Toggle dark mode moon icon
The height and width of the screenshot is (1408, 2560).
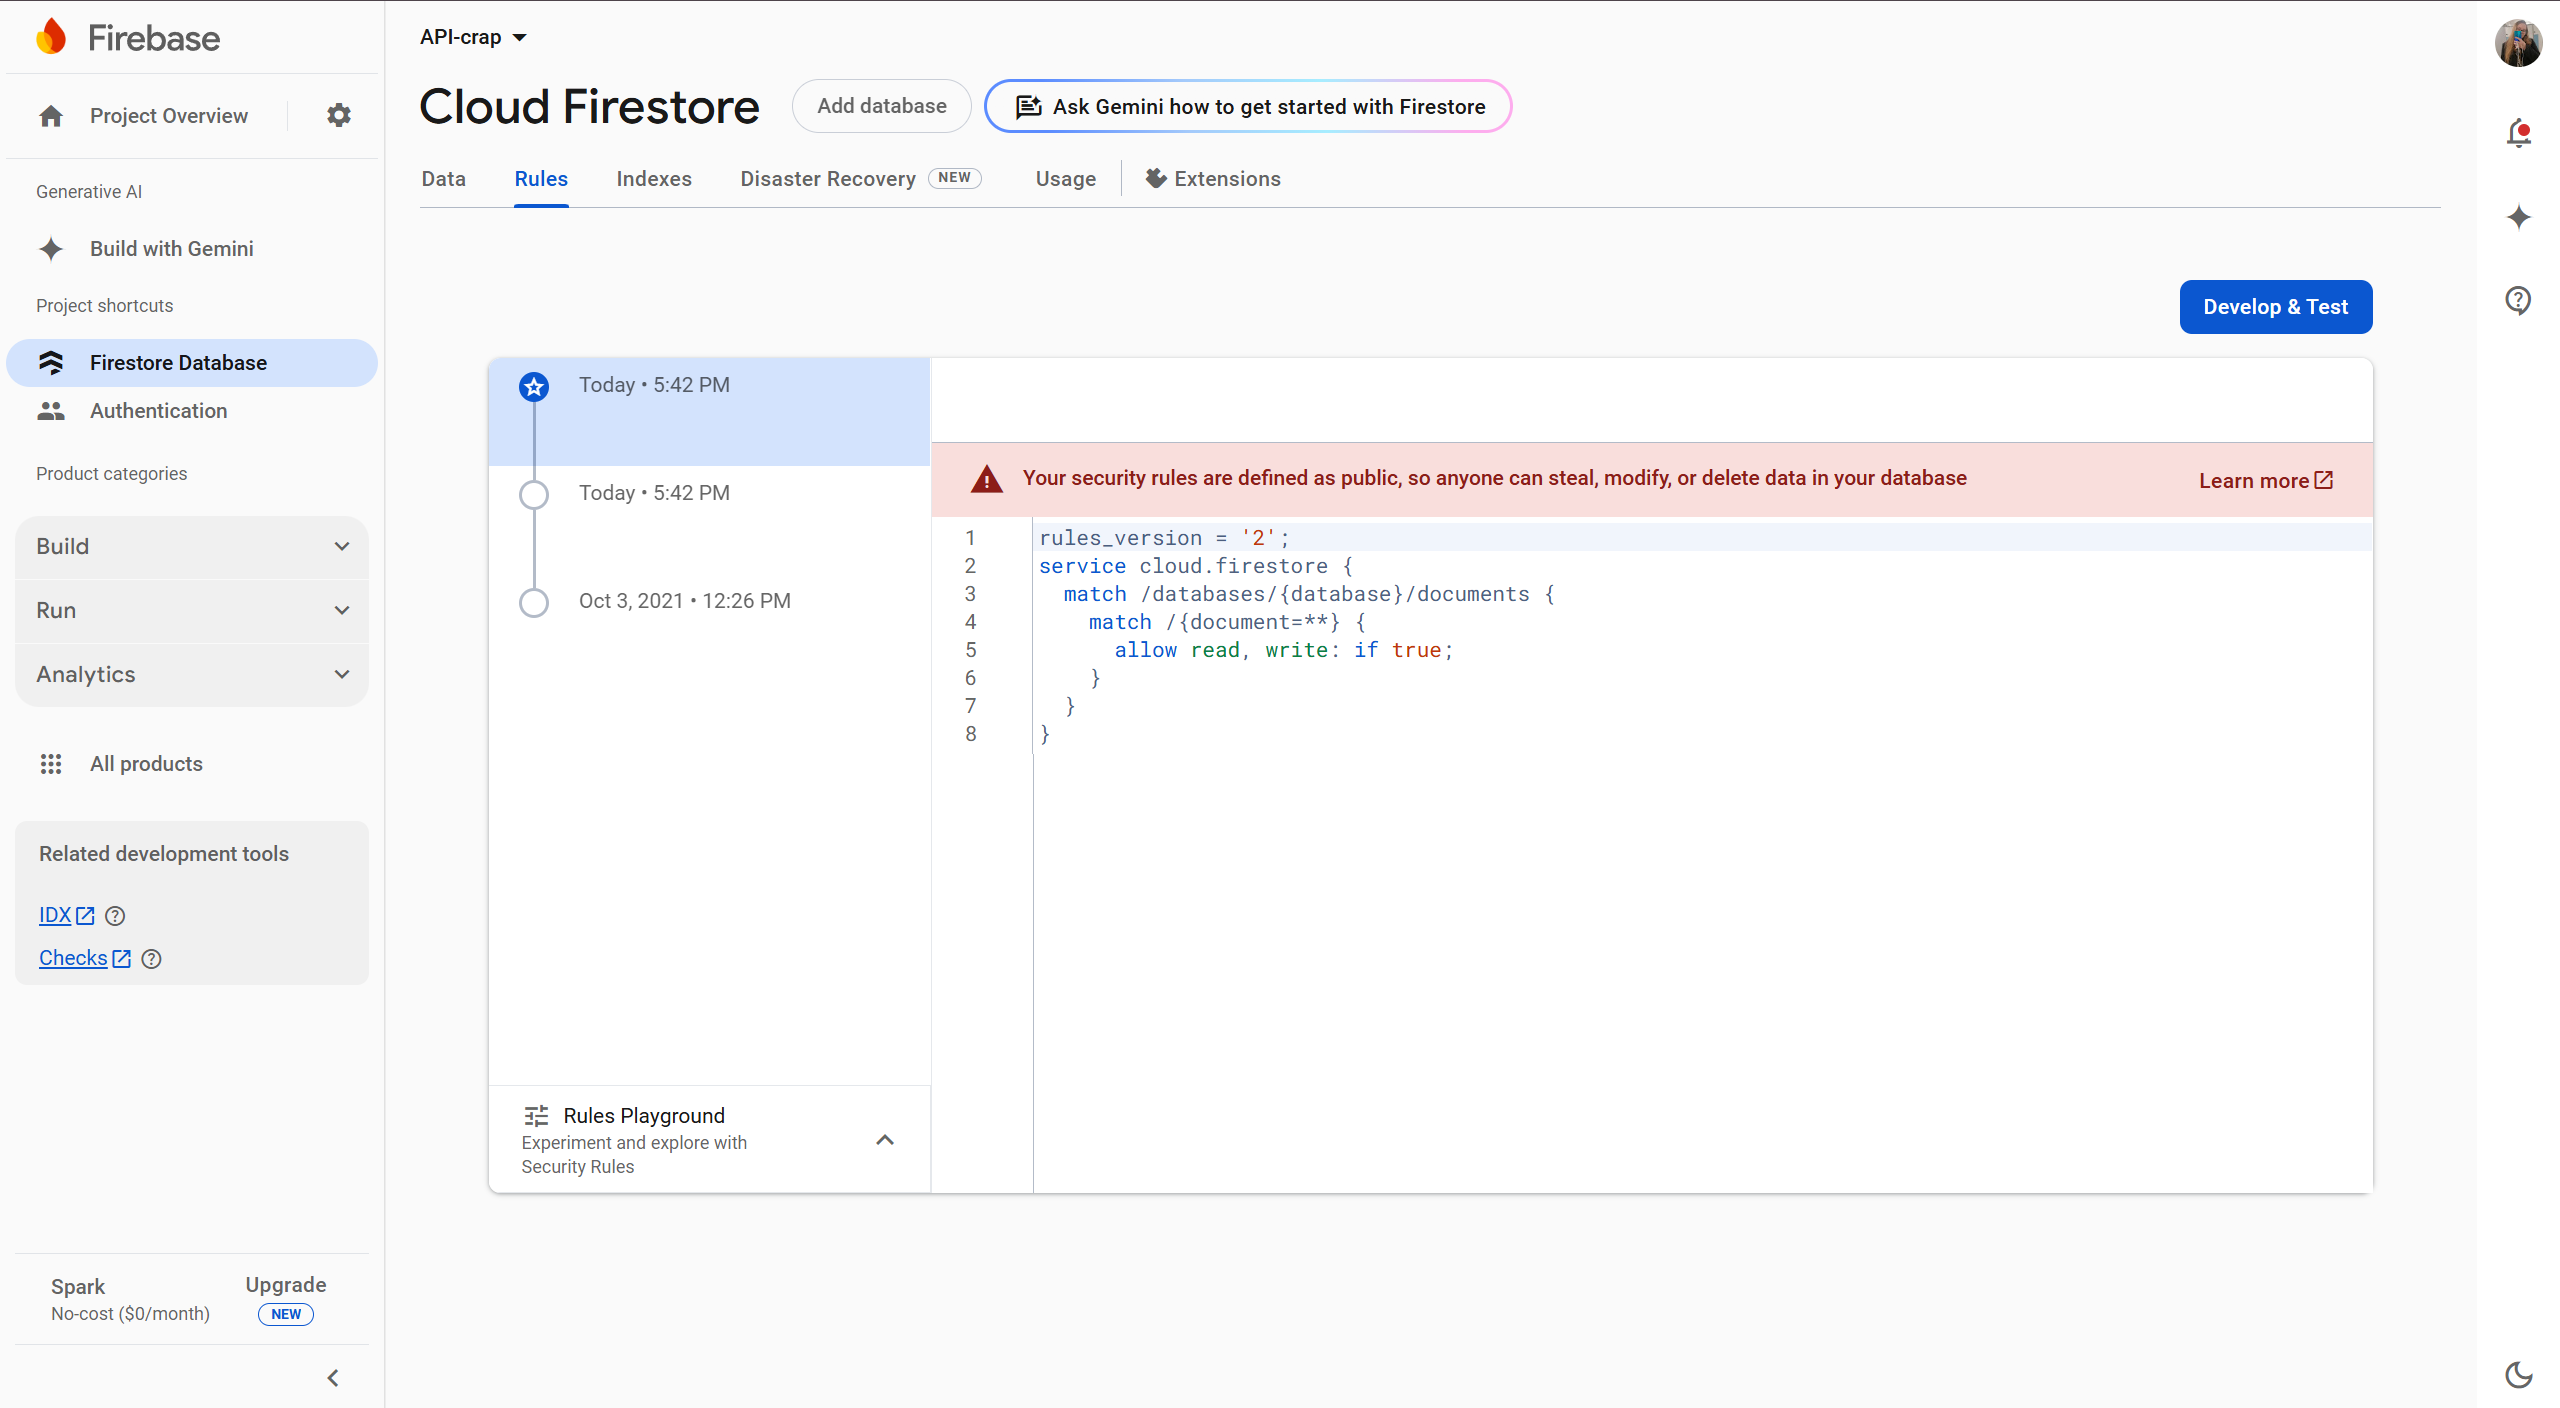click(2518, 1375)
